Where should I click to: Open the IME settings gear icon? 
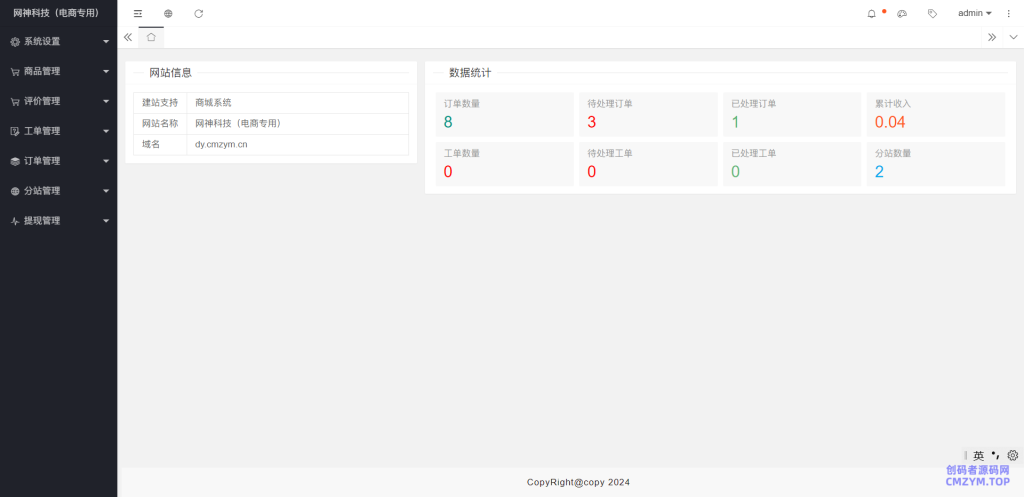[x=1012, y=455]
